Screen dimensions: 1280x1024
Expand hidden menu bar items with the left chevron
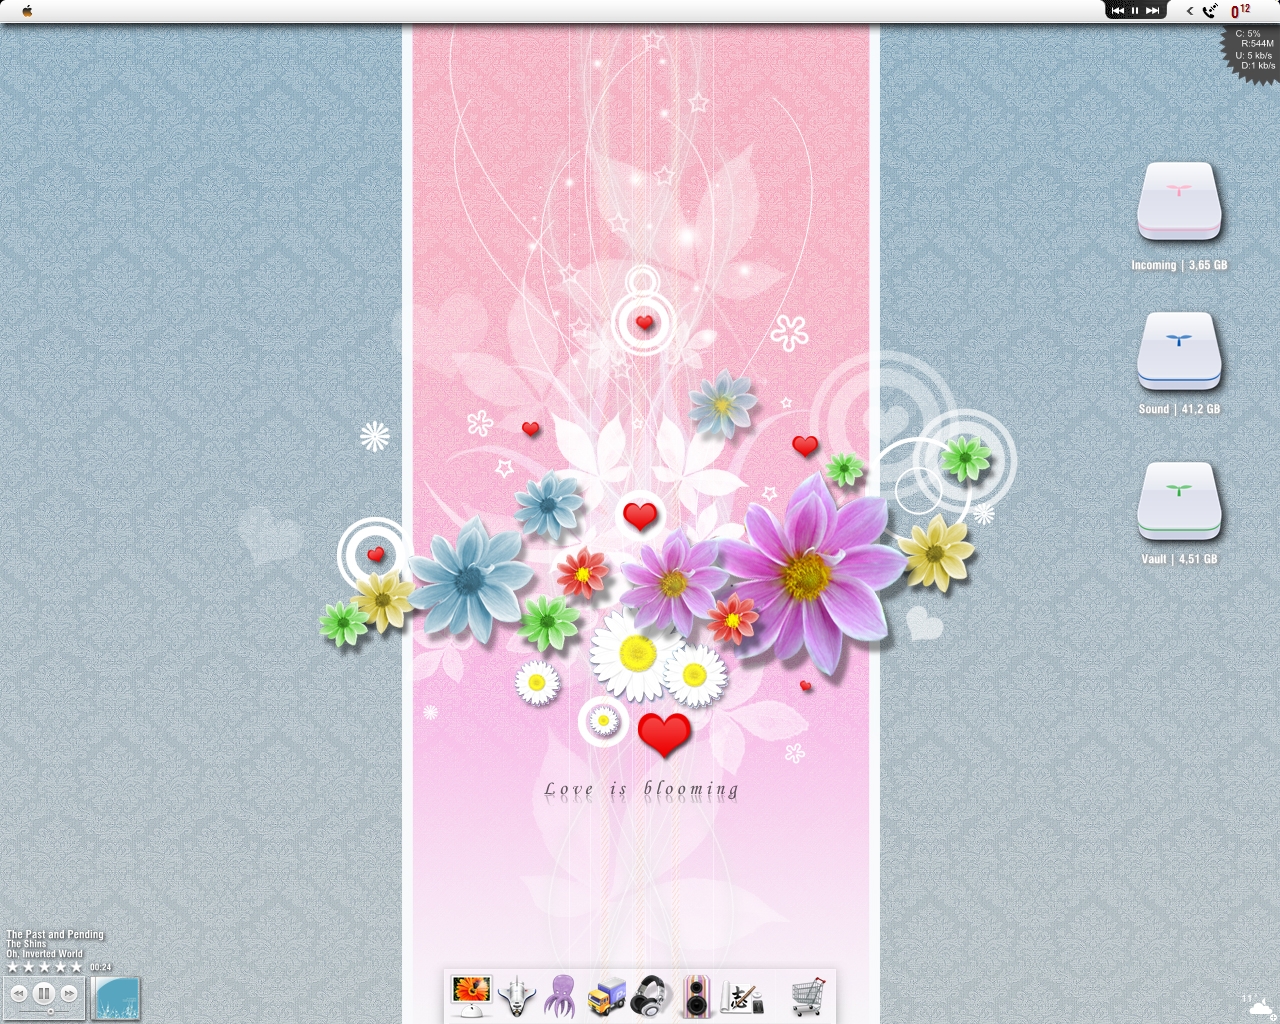point(1189,11)
